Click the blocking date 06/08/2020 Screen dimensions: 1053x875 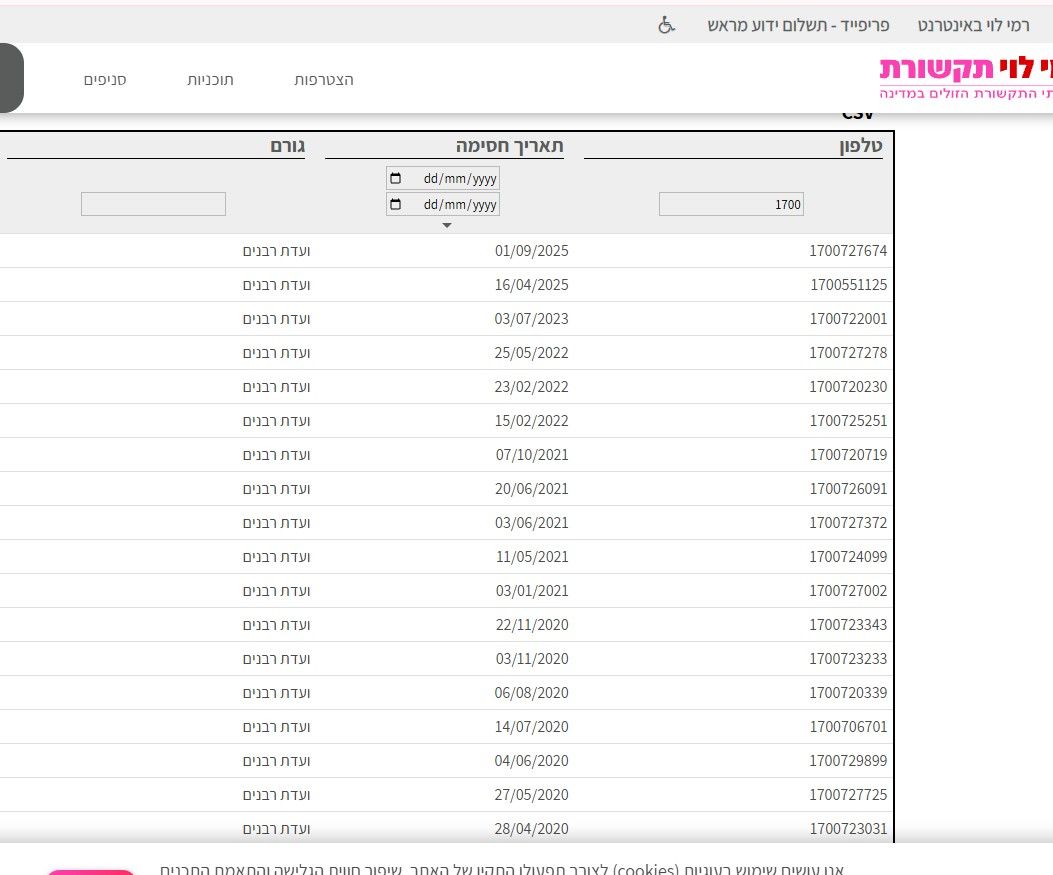[531, 693]
